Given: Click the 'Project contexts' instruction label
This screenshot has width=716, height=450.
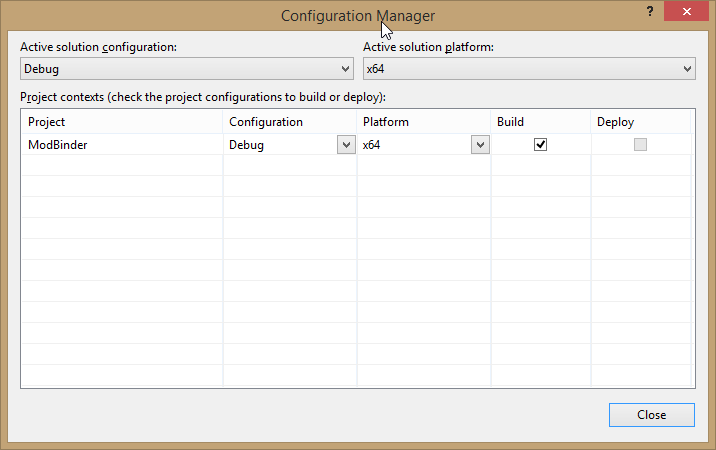Looking at the screenshot, I should [x=202, y=97].
